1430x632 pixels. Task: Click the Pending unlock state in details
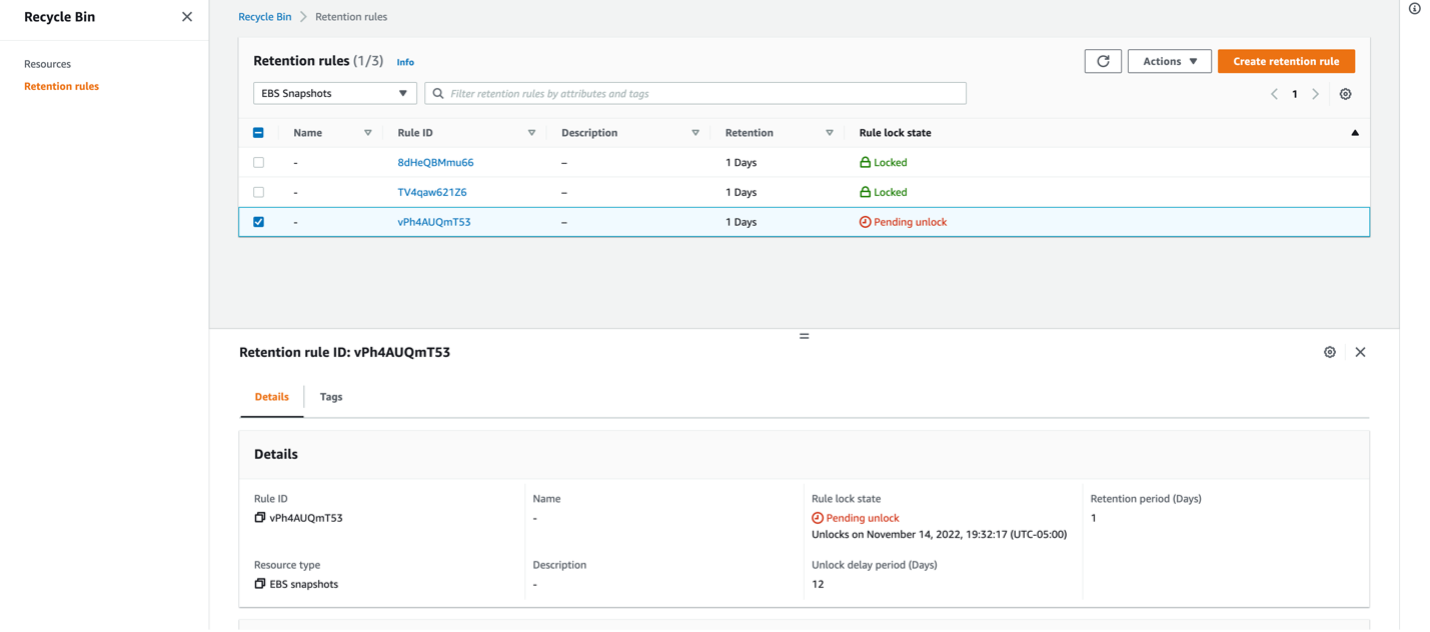click(855, 518)
